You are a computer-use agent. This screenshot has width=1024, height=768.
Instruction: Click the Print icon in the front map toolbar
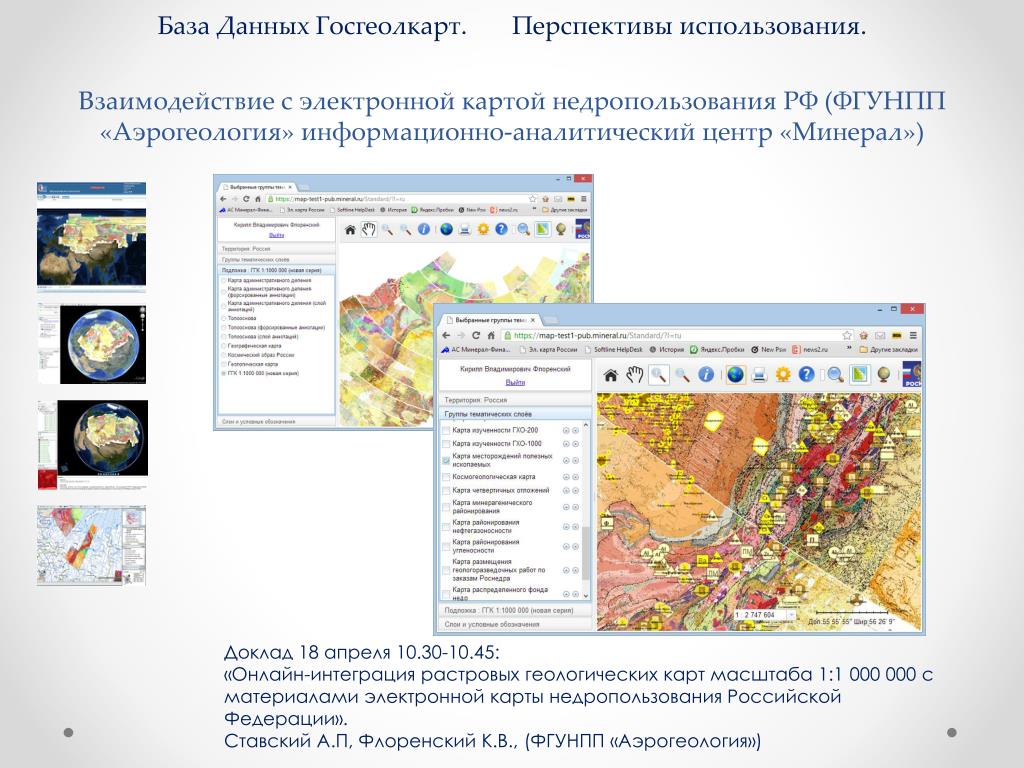pos(759,375)
